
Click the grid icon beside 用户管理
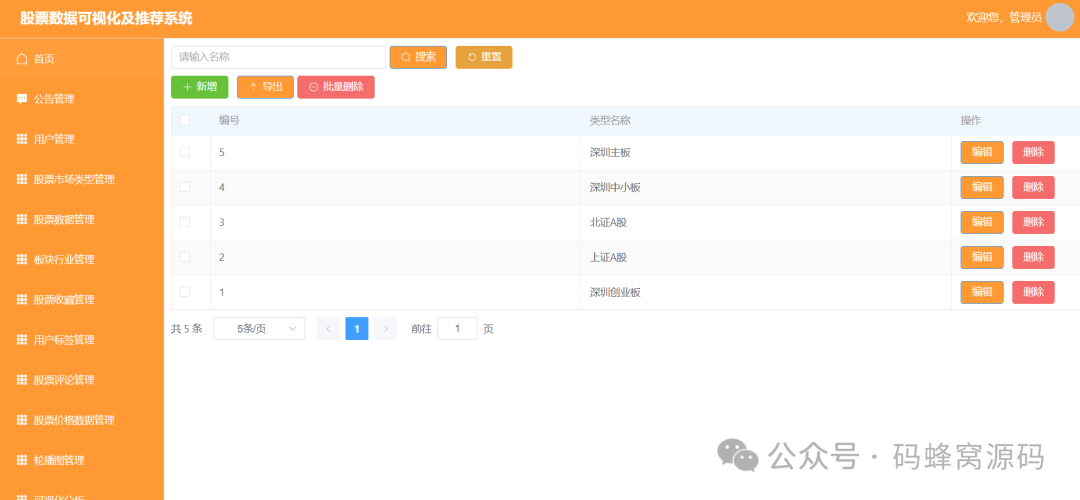[x=21, y=139]
